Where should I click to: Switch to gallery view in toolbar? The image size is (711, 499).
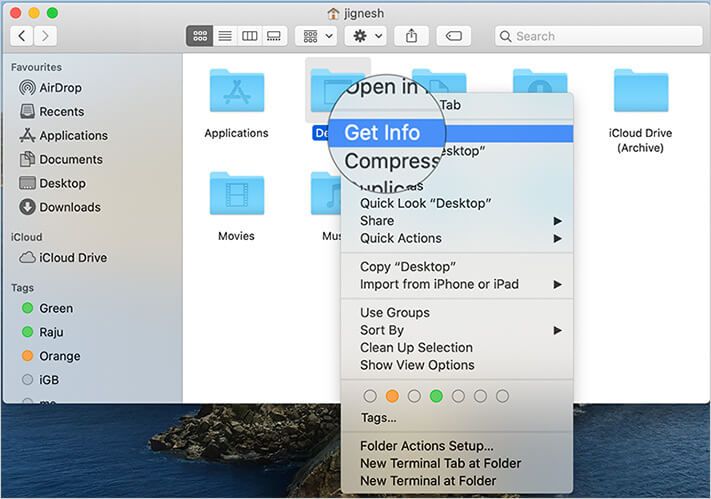[x=275, y=36]
